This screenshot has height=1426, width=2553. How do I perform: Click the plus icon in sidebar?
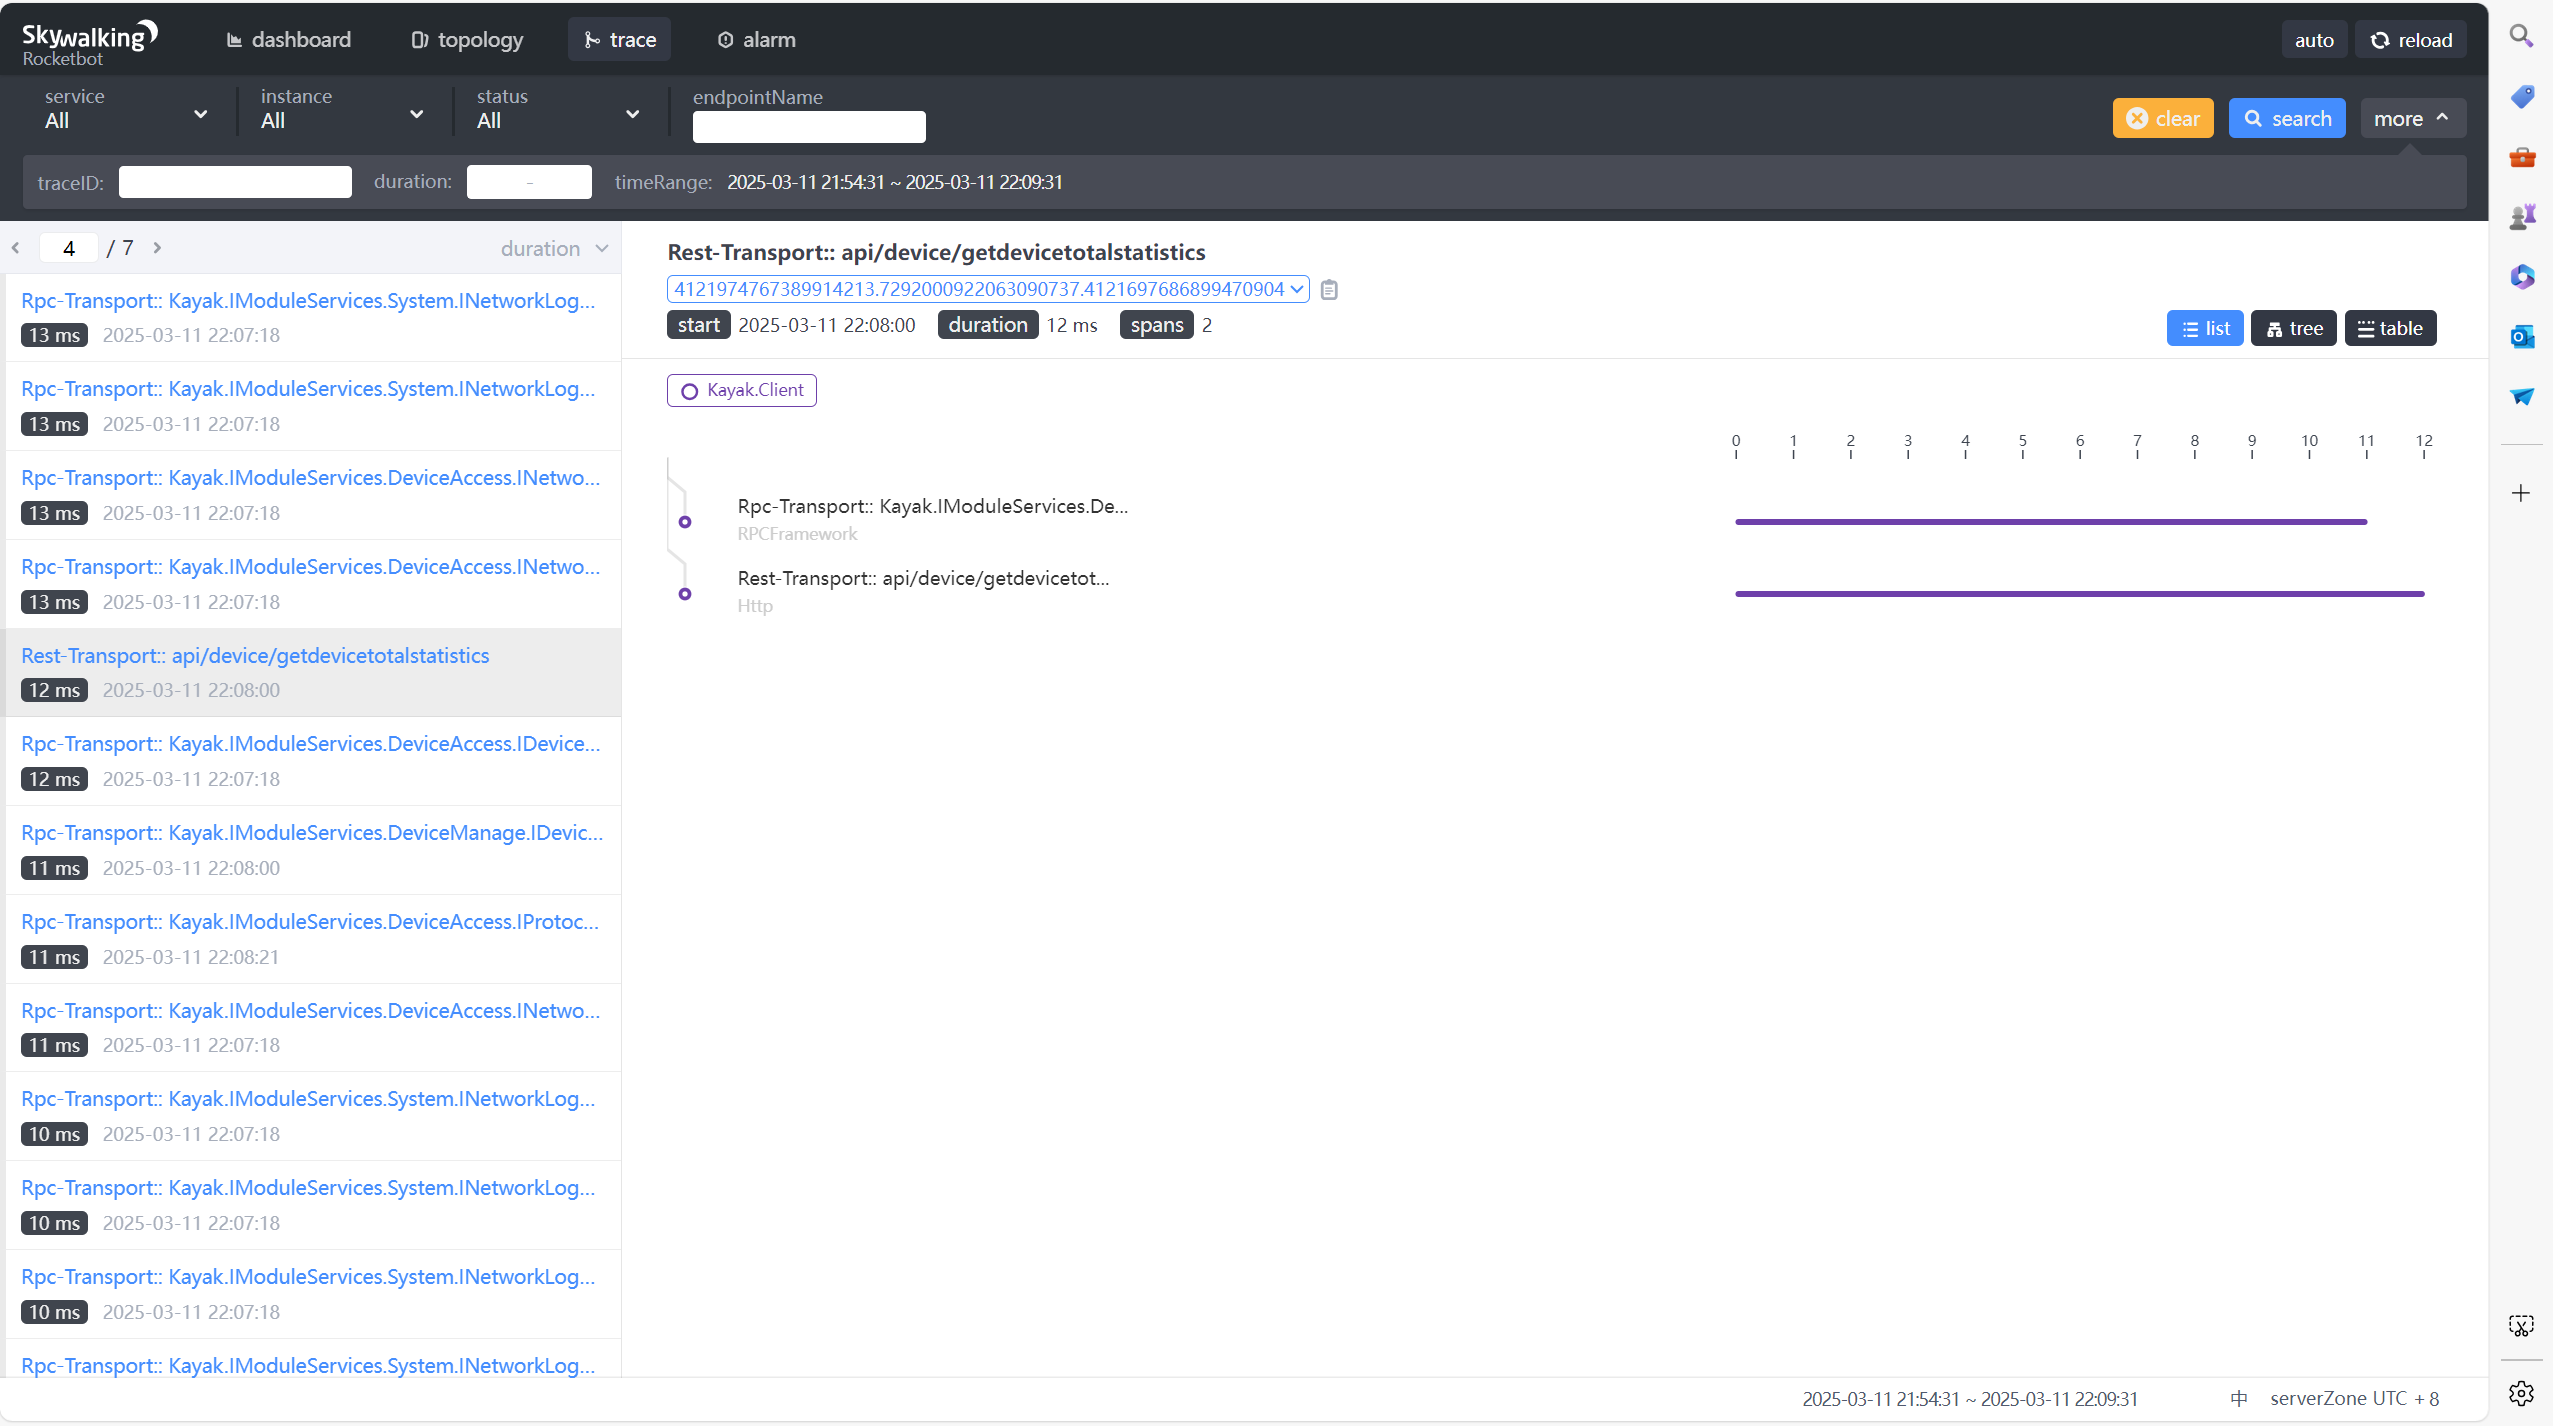coord(2521,493)
